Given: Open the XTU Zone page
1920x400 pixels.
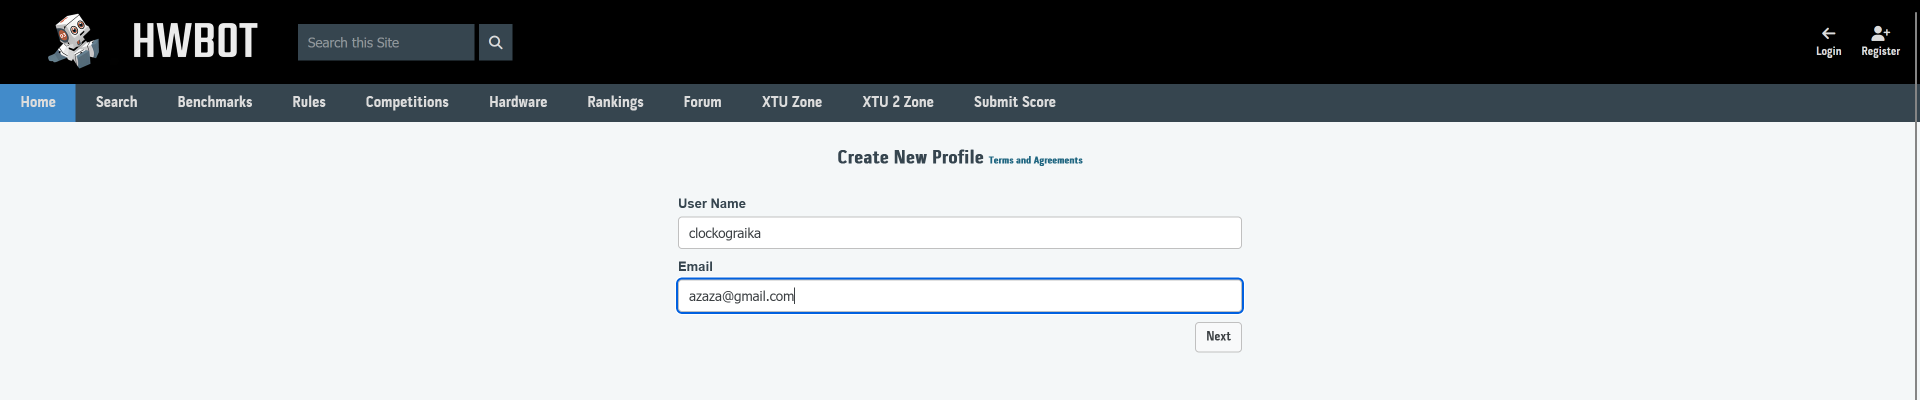Looking at the screenshot, I should click(x=792, y=102).
